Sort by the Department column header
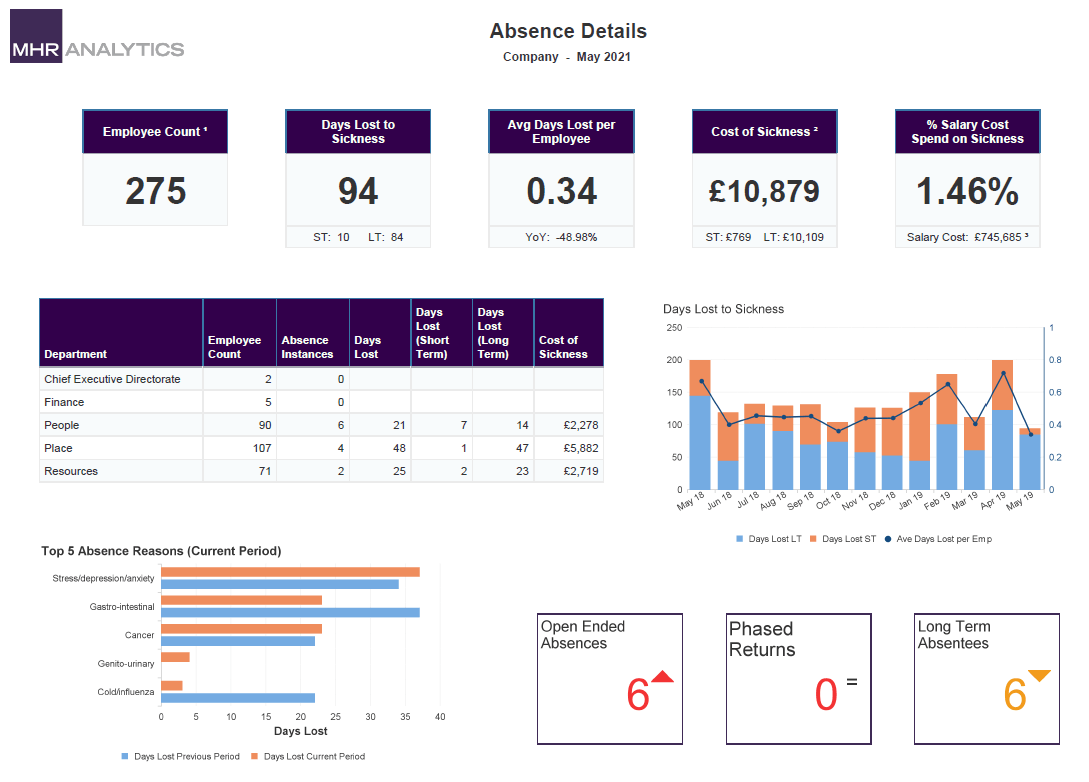Screen dimensions: 1089x782 click(x=76, y=354)
